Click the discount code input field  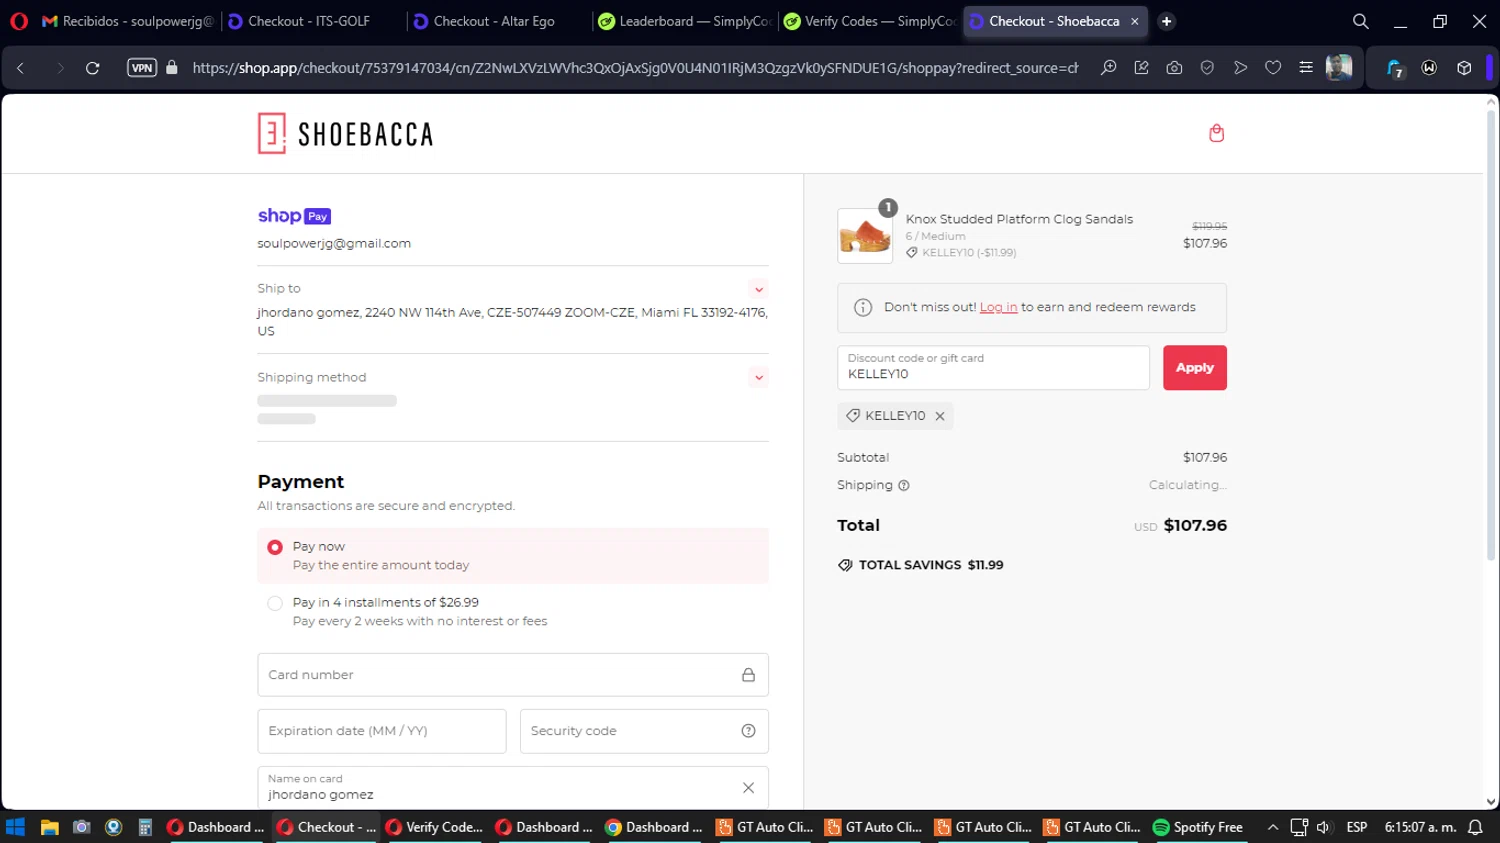[x=993, y=368]
